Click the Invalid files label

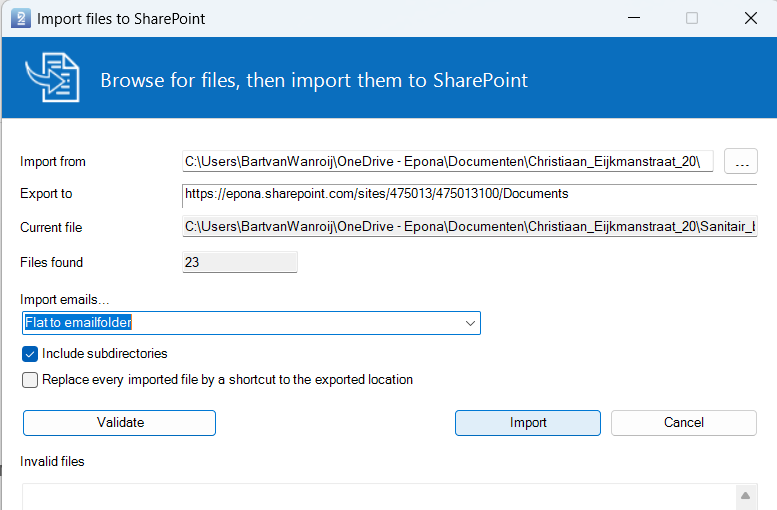point(52,461)
